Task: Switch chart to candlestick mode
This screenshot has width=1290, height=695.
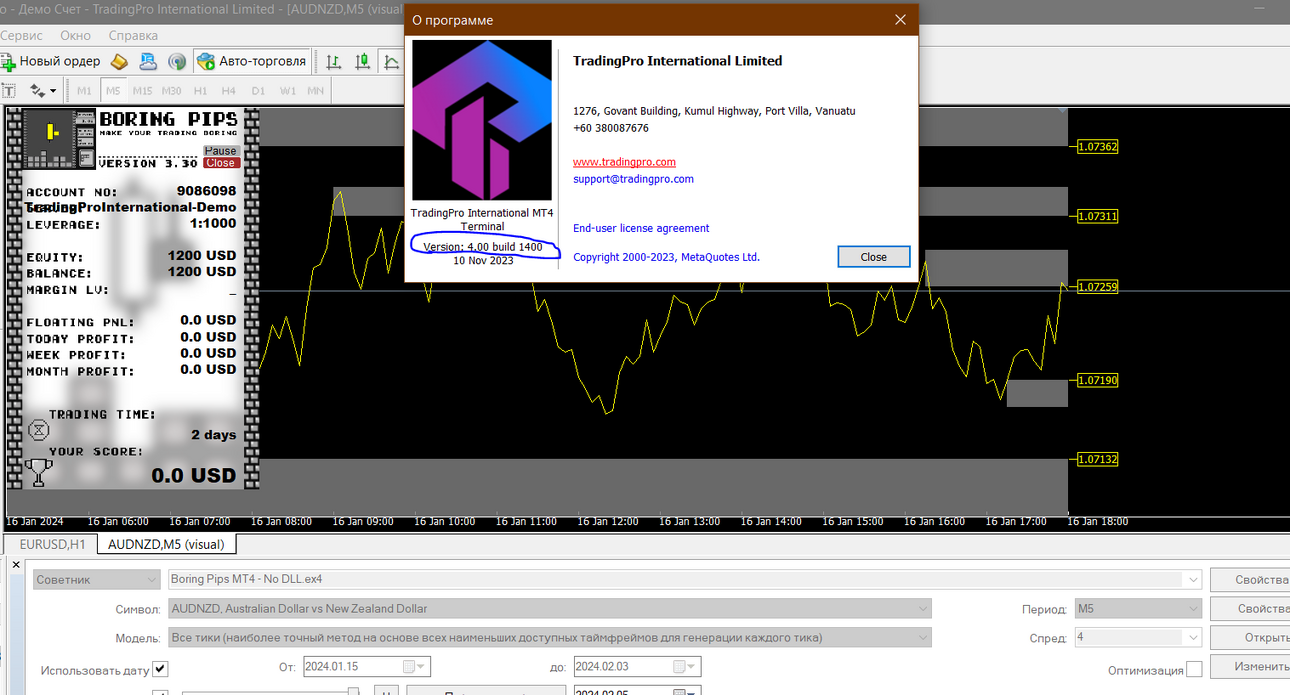Action: [x=362, y=61]
